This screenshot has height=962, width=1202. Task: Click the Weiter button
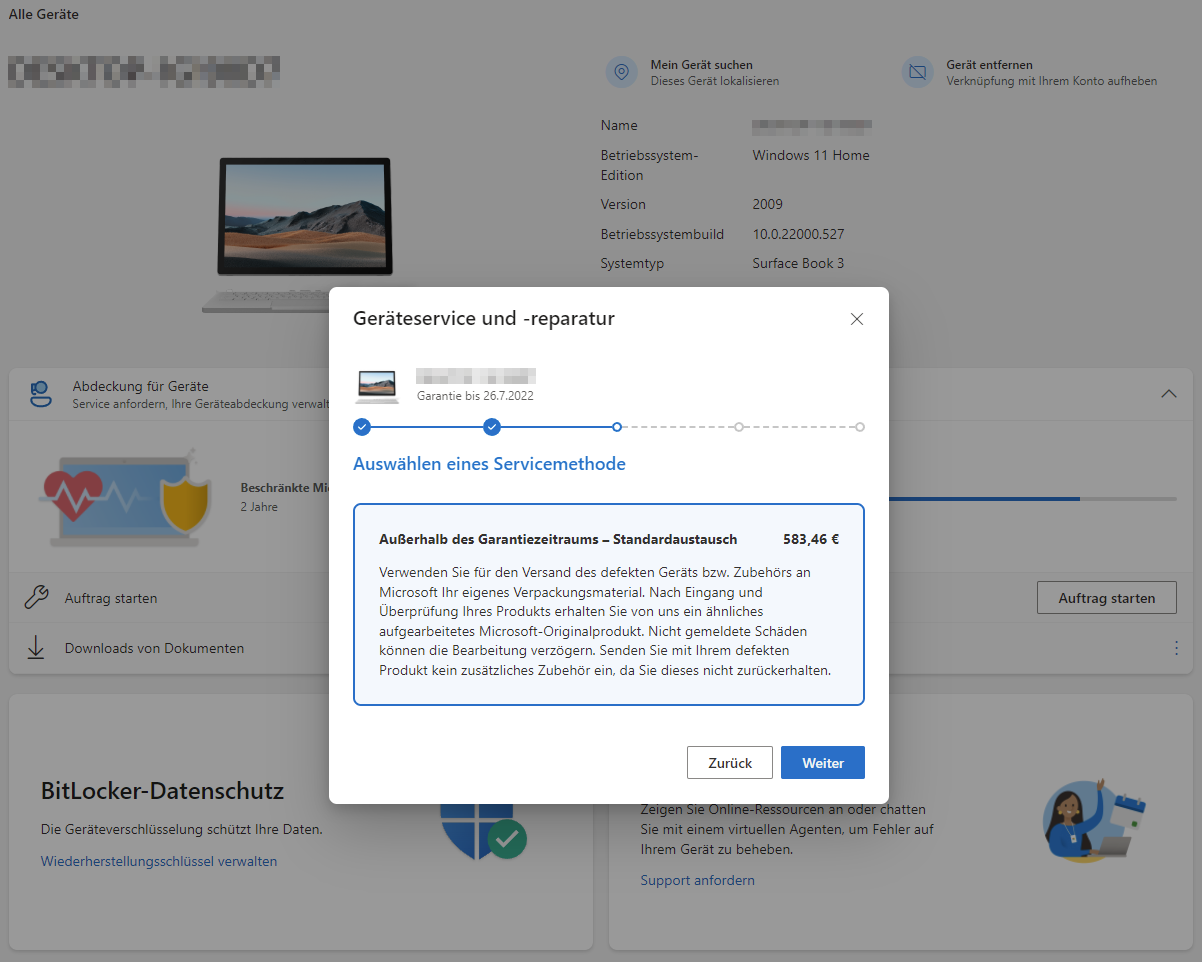[823, 762]
